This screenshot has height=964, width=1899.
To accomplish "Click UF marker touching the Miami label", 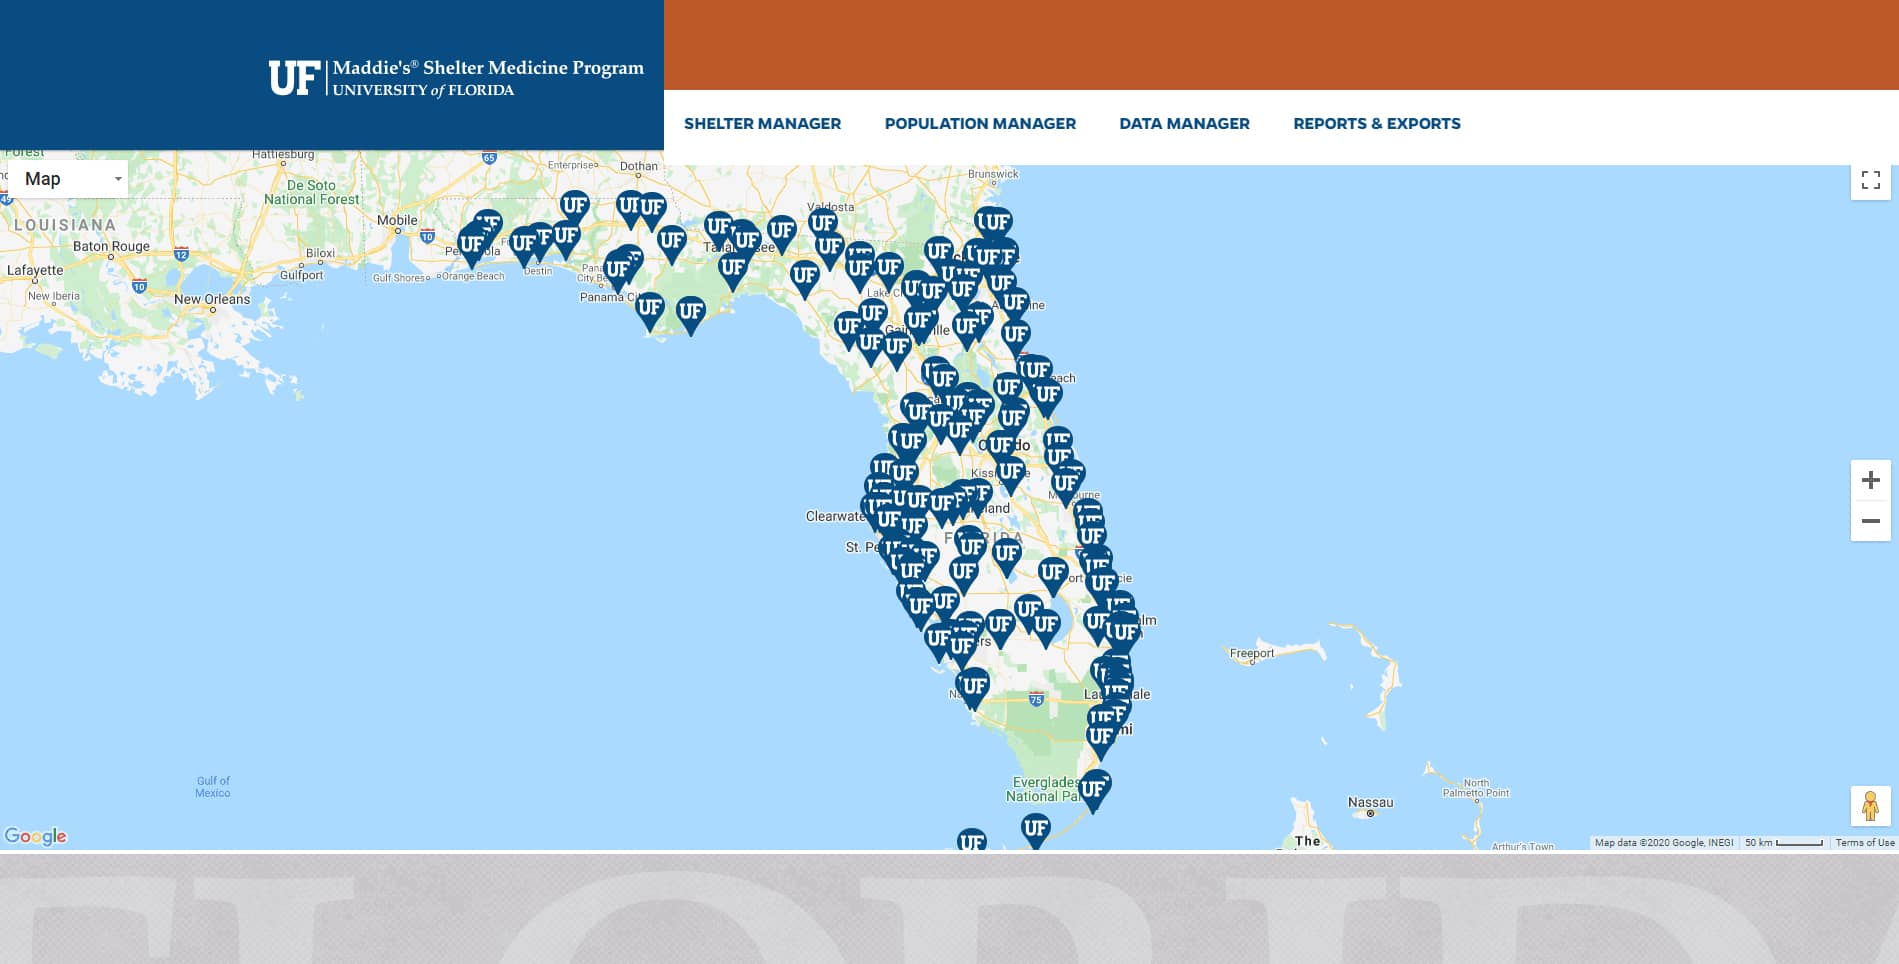I will point(1101,739).
